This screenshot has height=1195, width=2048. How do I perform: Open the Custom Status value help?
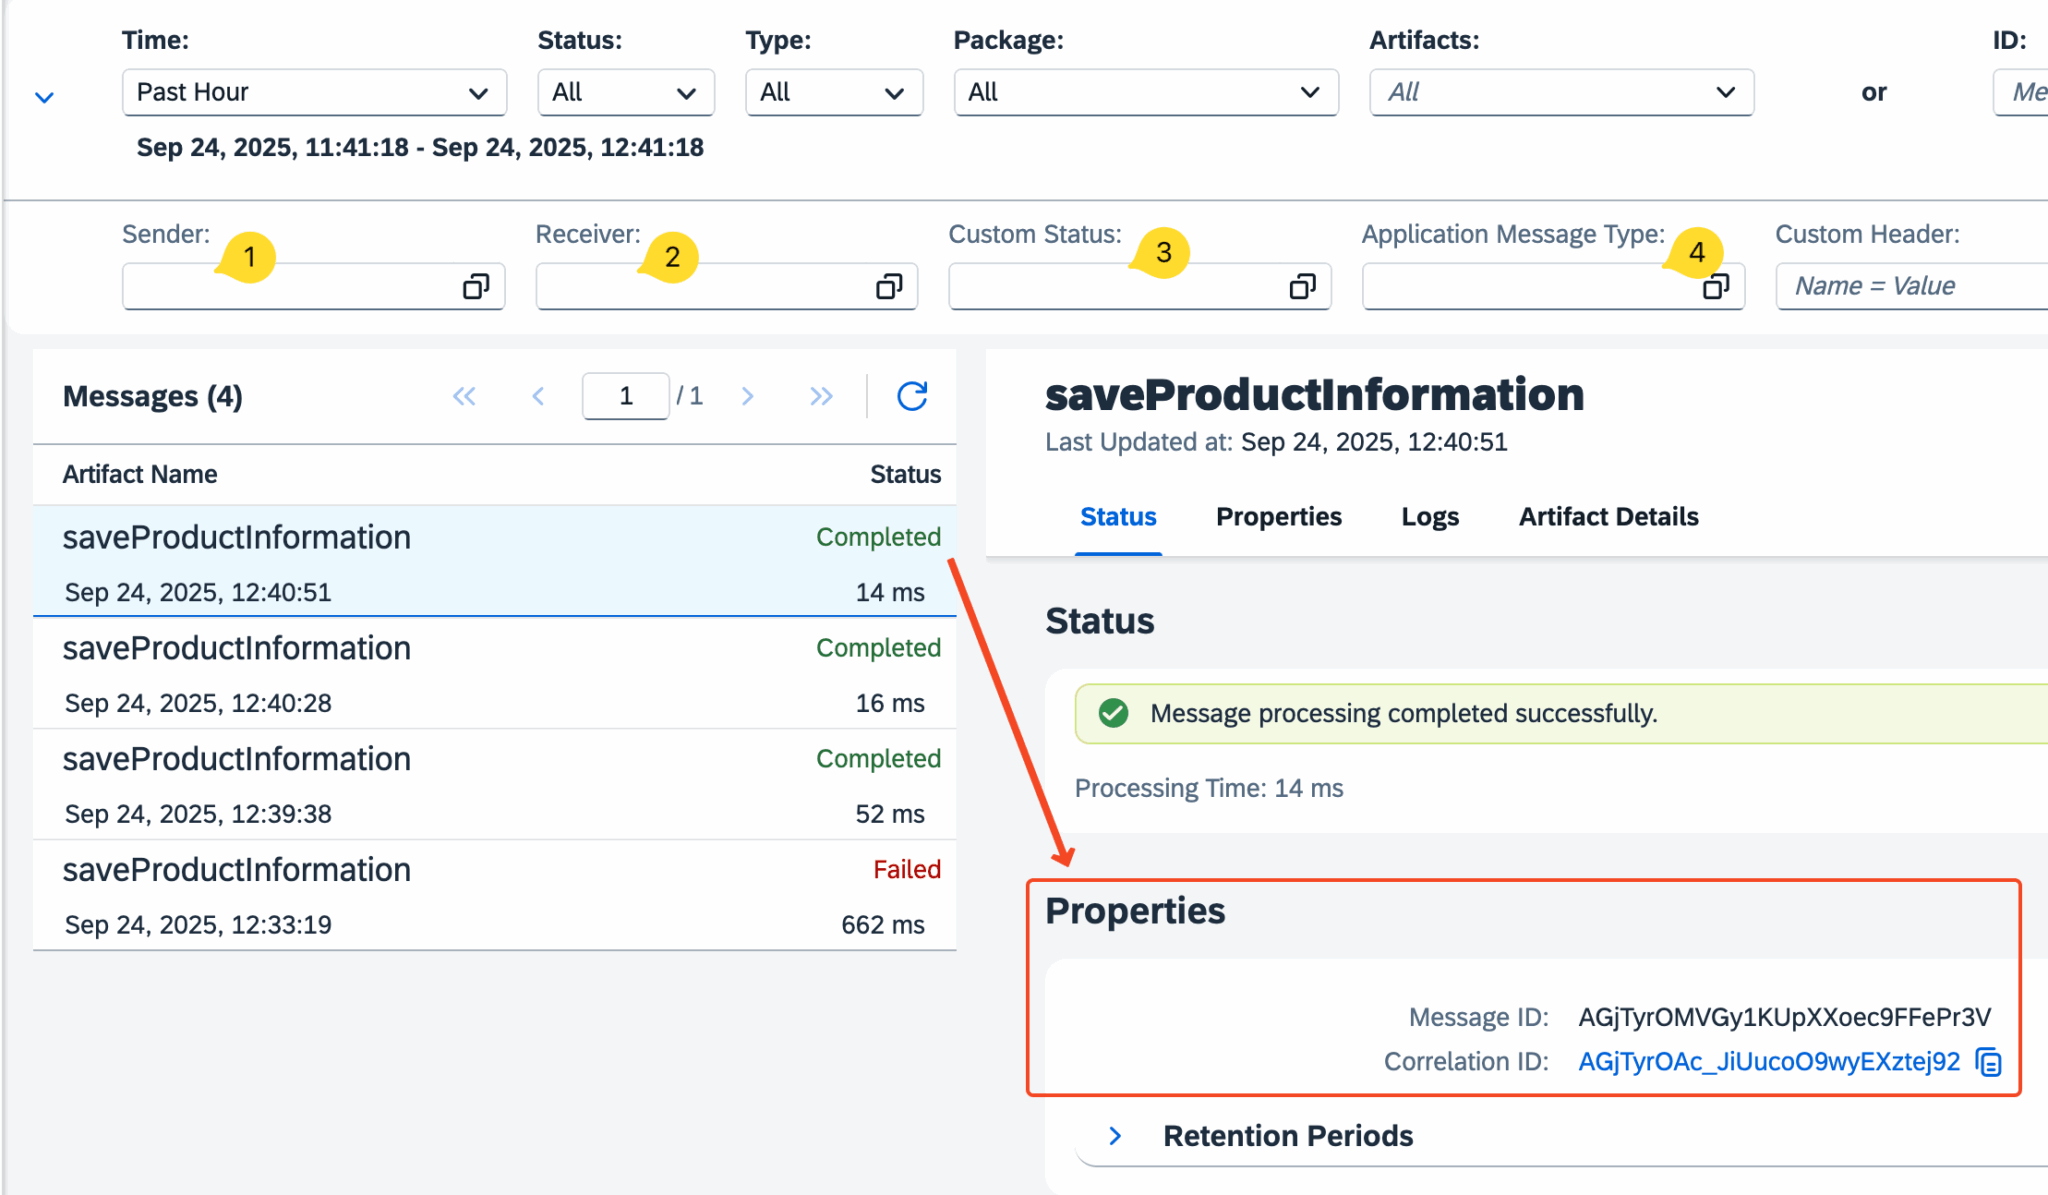[x=1300, y=286]
